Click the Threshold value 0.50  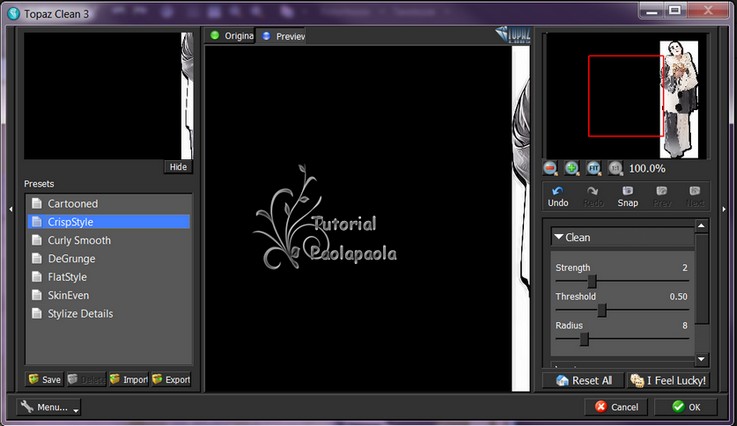678,297
